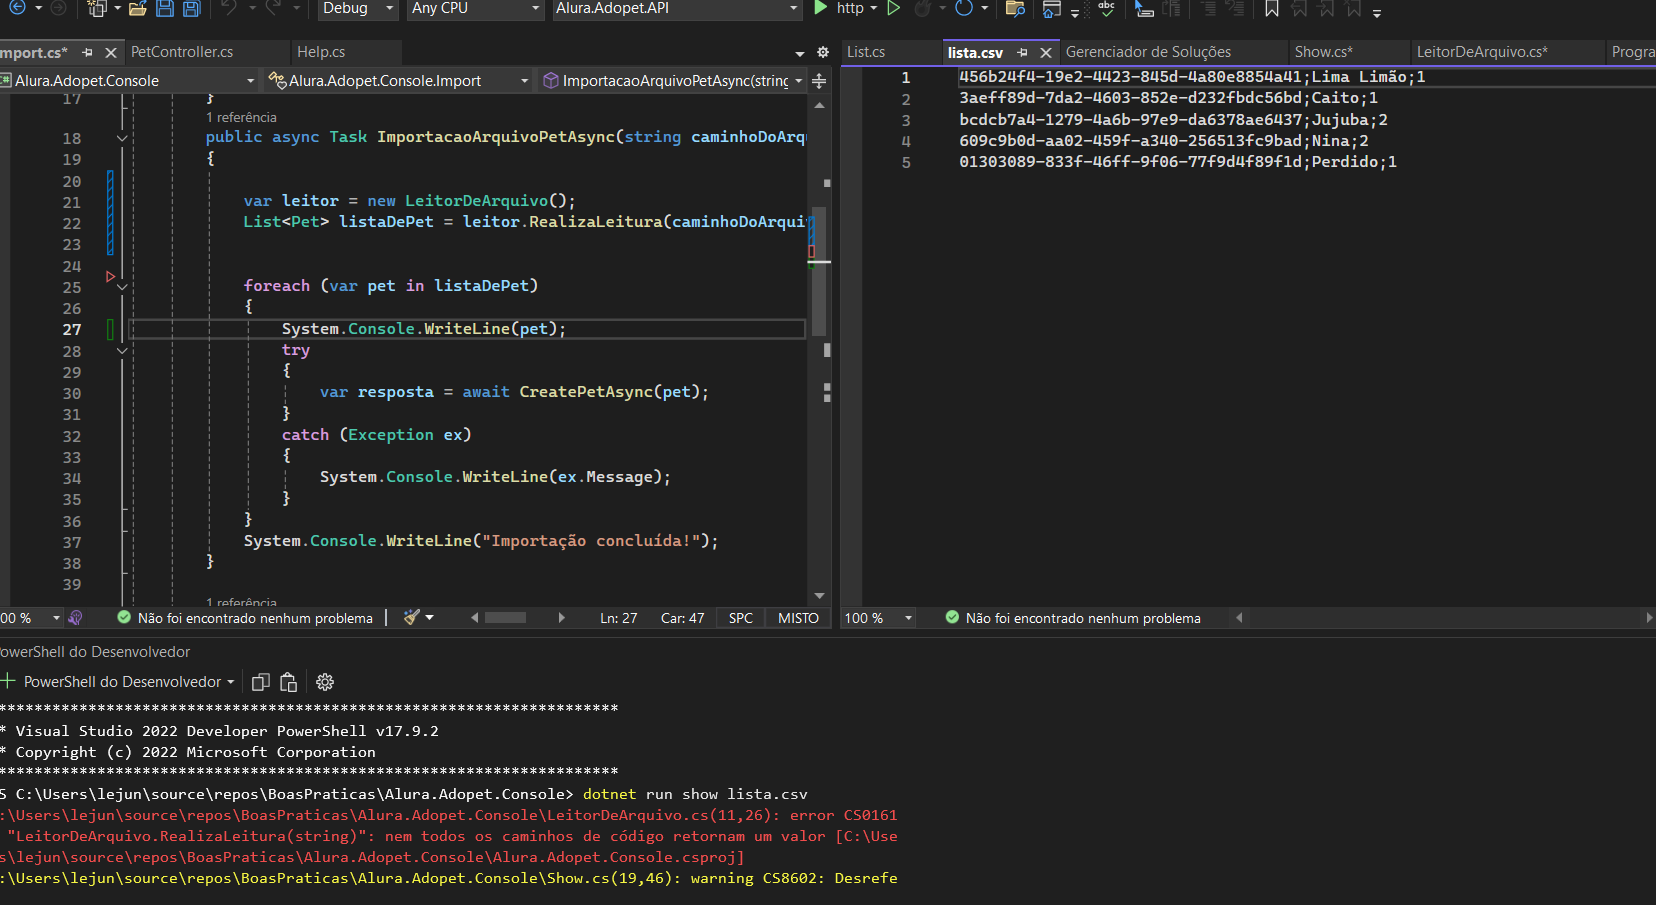Click the Ln: 27 line indicator

tap(618, 618)
